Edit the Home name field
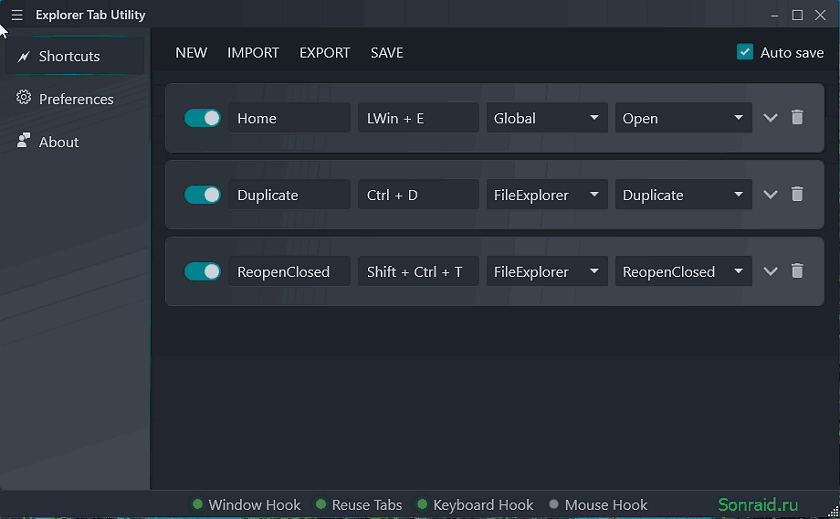The width and height of the screenshot is (840, 519). tap(289, 118)
